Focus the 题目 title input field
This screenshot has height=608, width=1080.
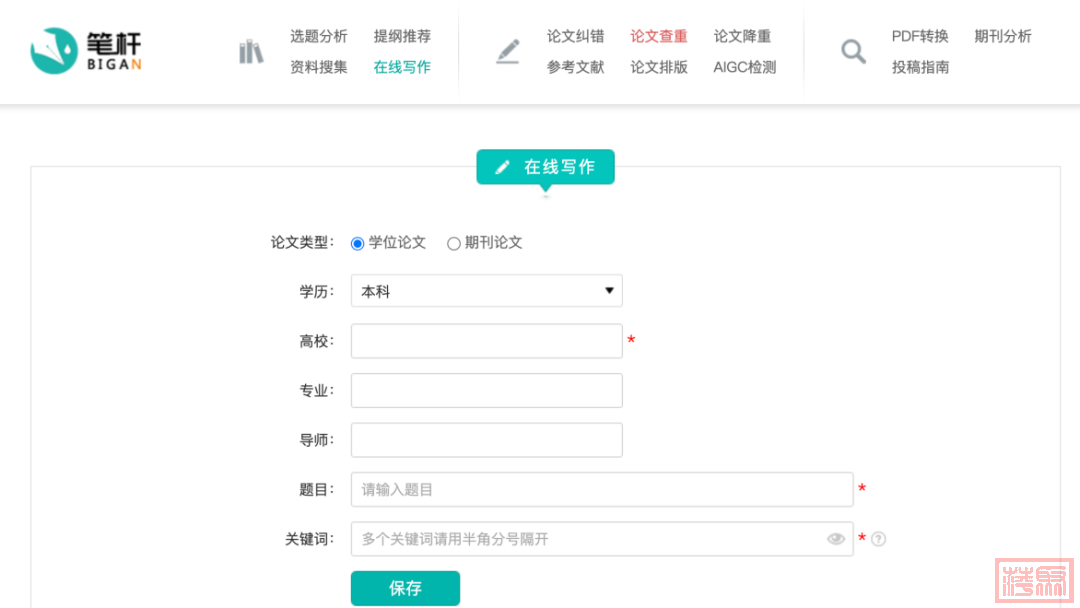[x=601, y=489]
